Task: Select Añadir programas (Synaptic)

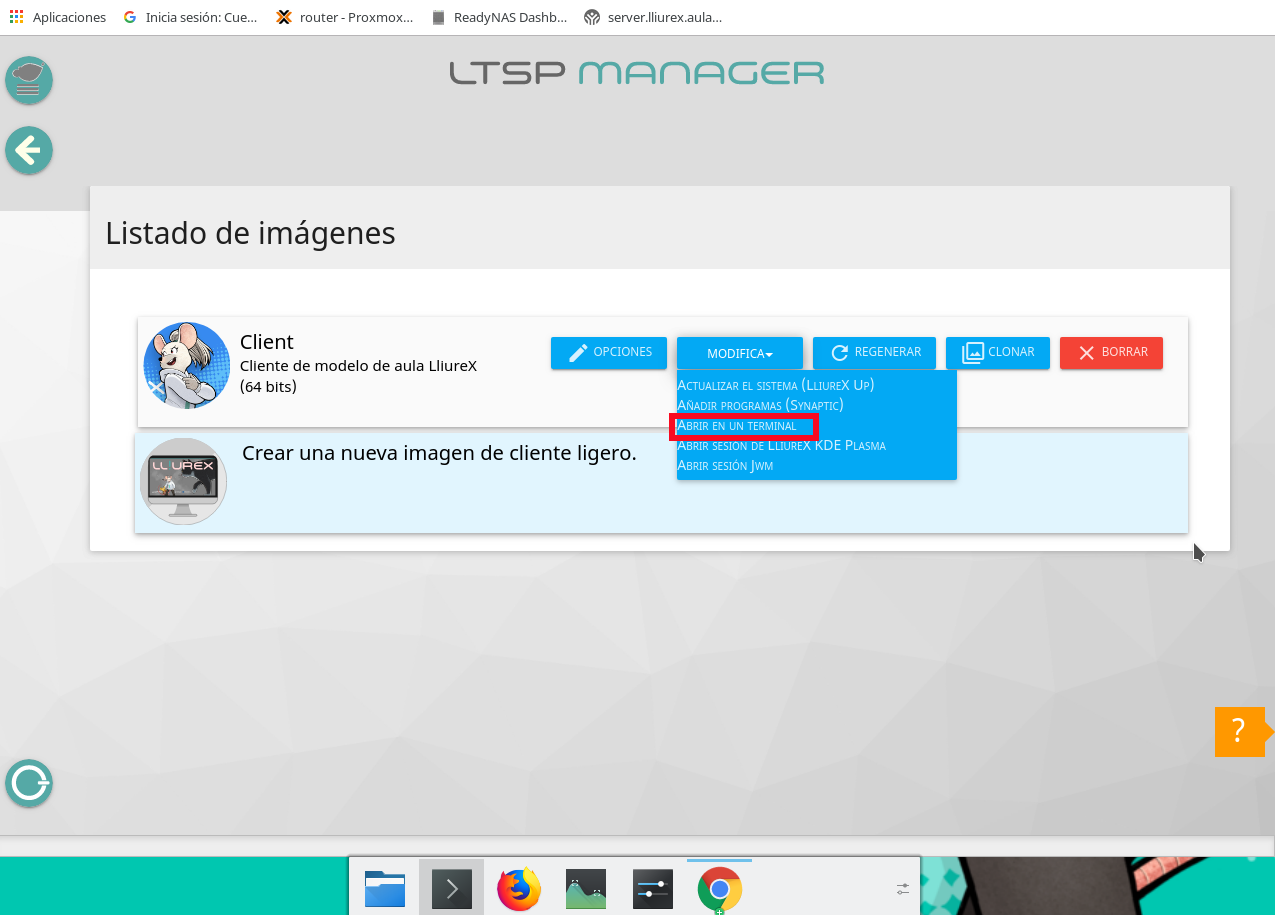Action: pos(760,405)
